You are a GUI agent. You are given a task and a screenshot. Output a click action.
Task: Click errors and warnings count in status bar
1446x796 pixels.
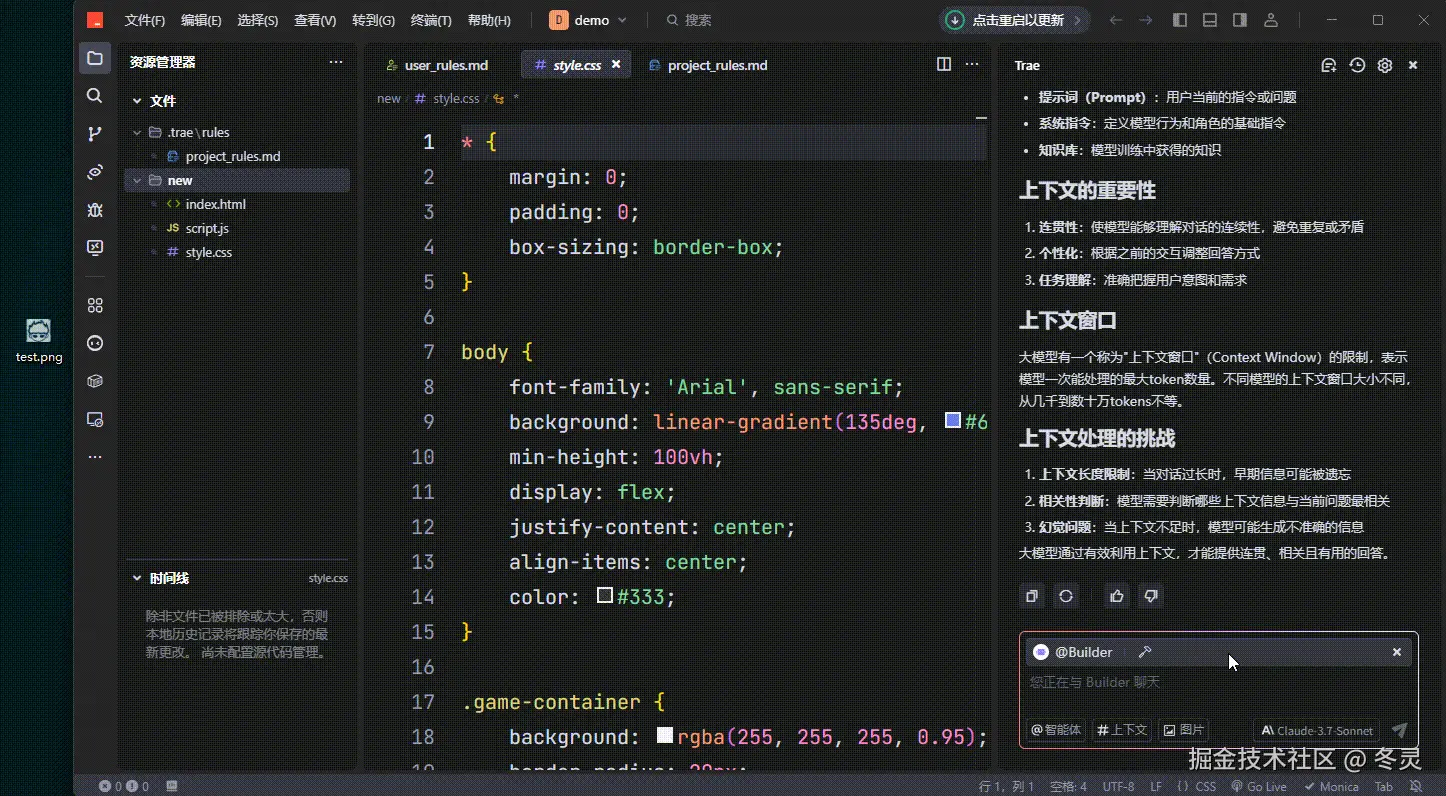click(124, 786)
